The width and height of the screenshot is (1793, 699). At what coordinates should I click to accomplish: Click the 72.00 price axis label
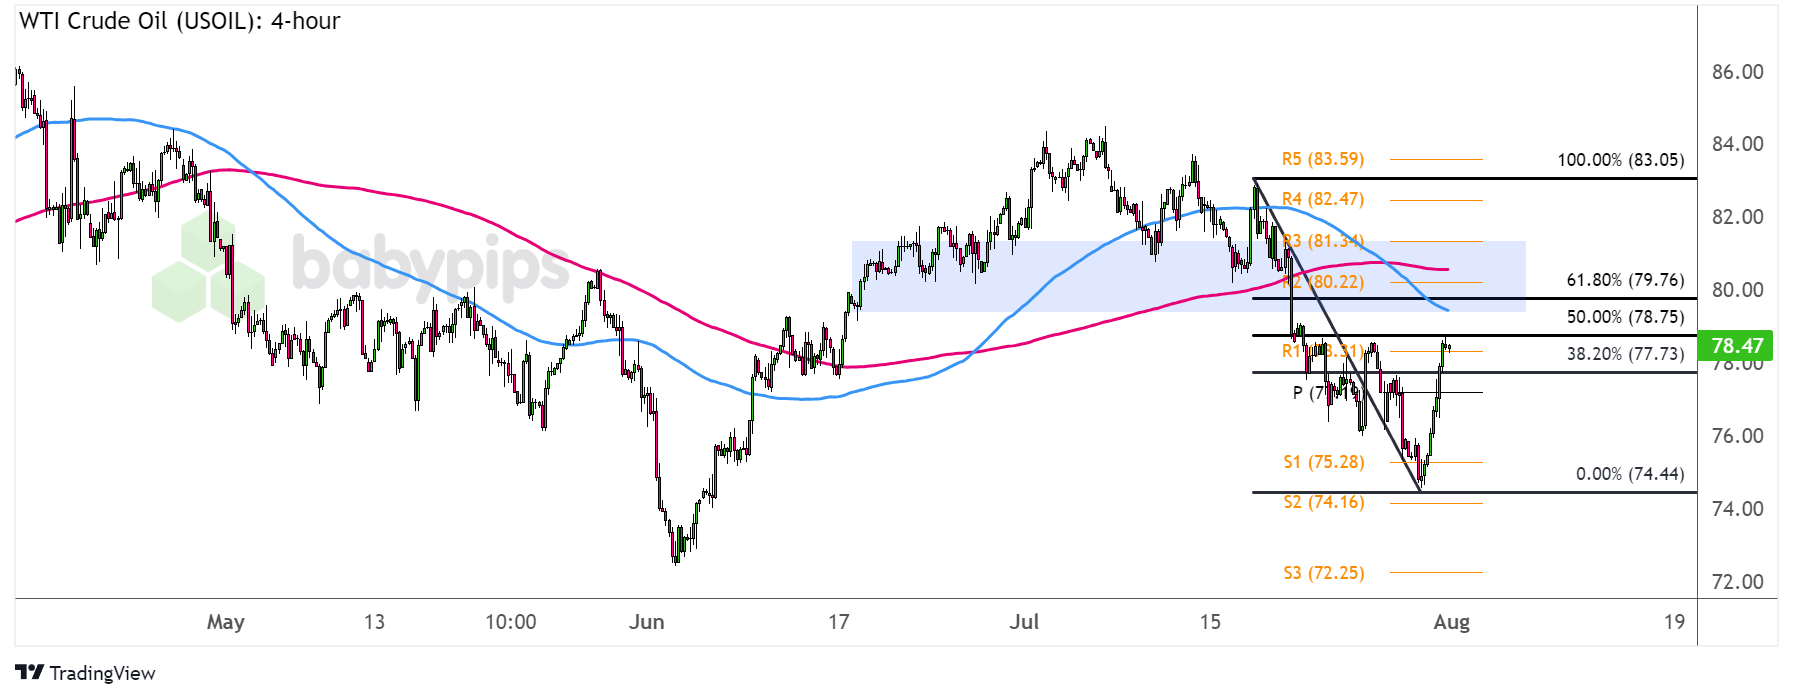(1737, 582)
